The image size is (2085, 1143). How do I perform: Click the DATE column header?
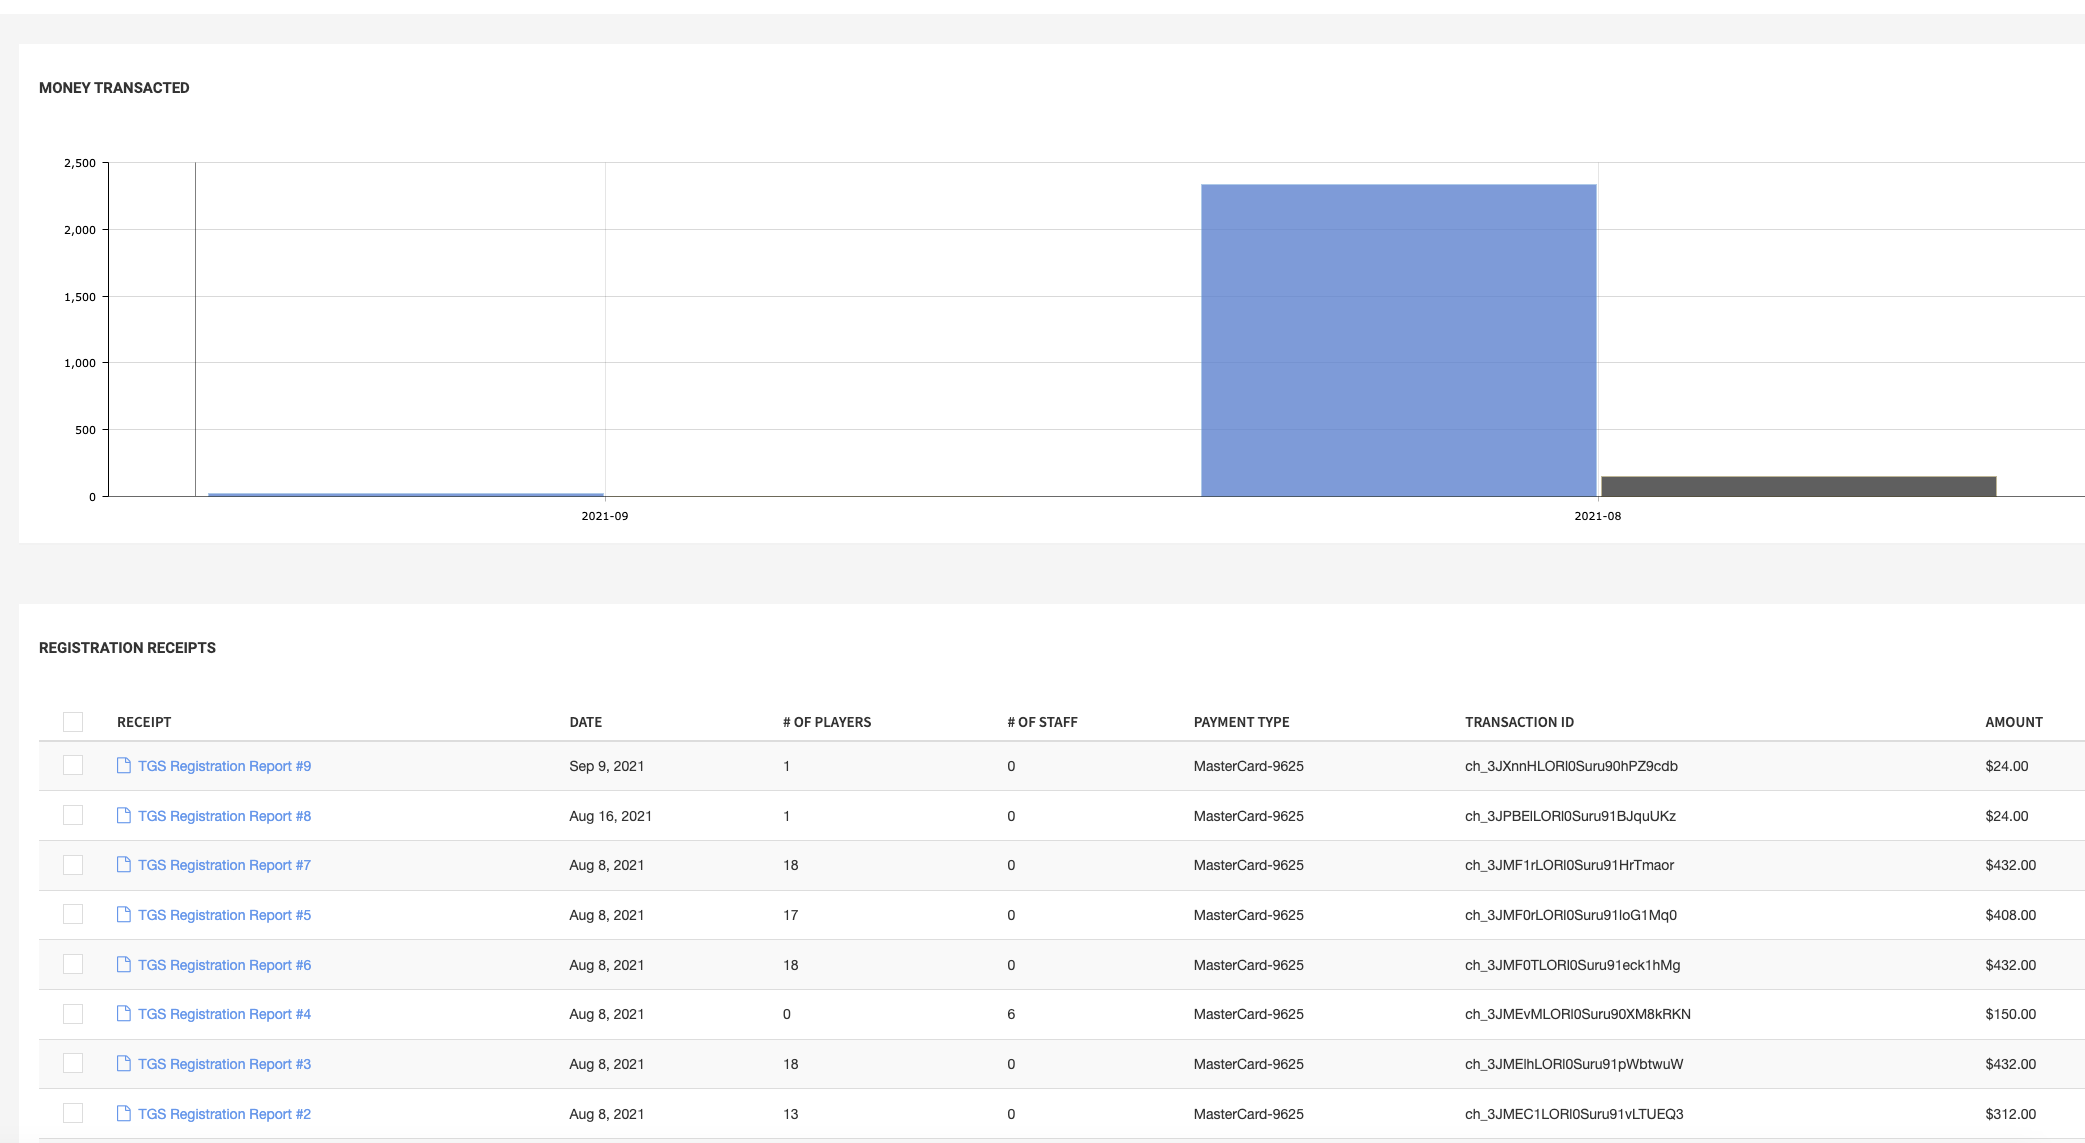585,722
